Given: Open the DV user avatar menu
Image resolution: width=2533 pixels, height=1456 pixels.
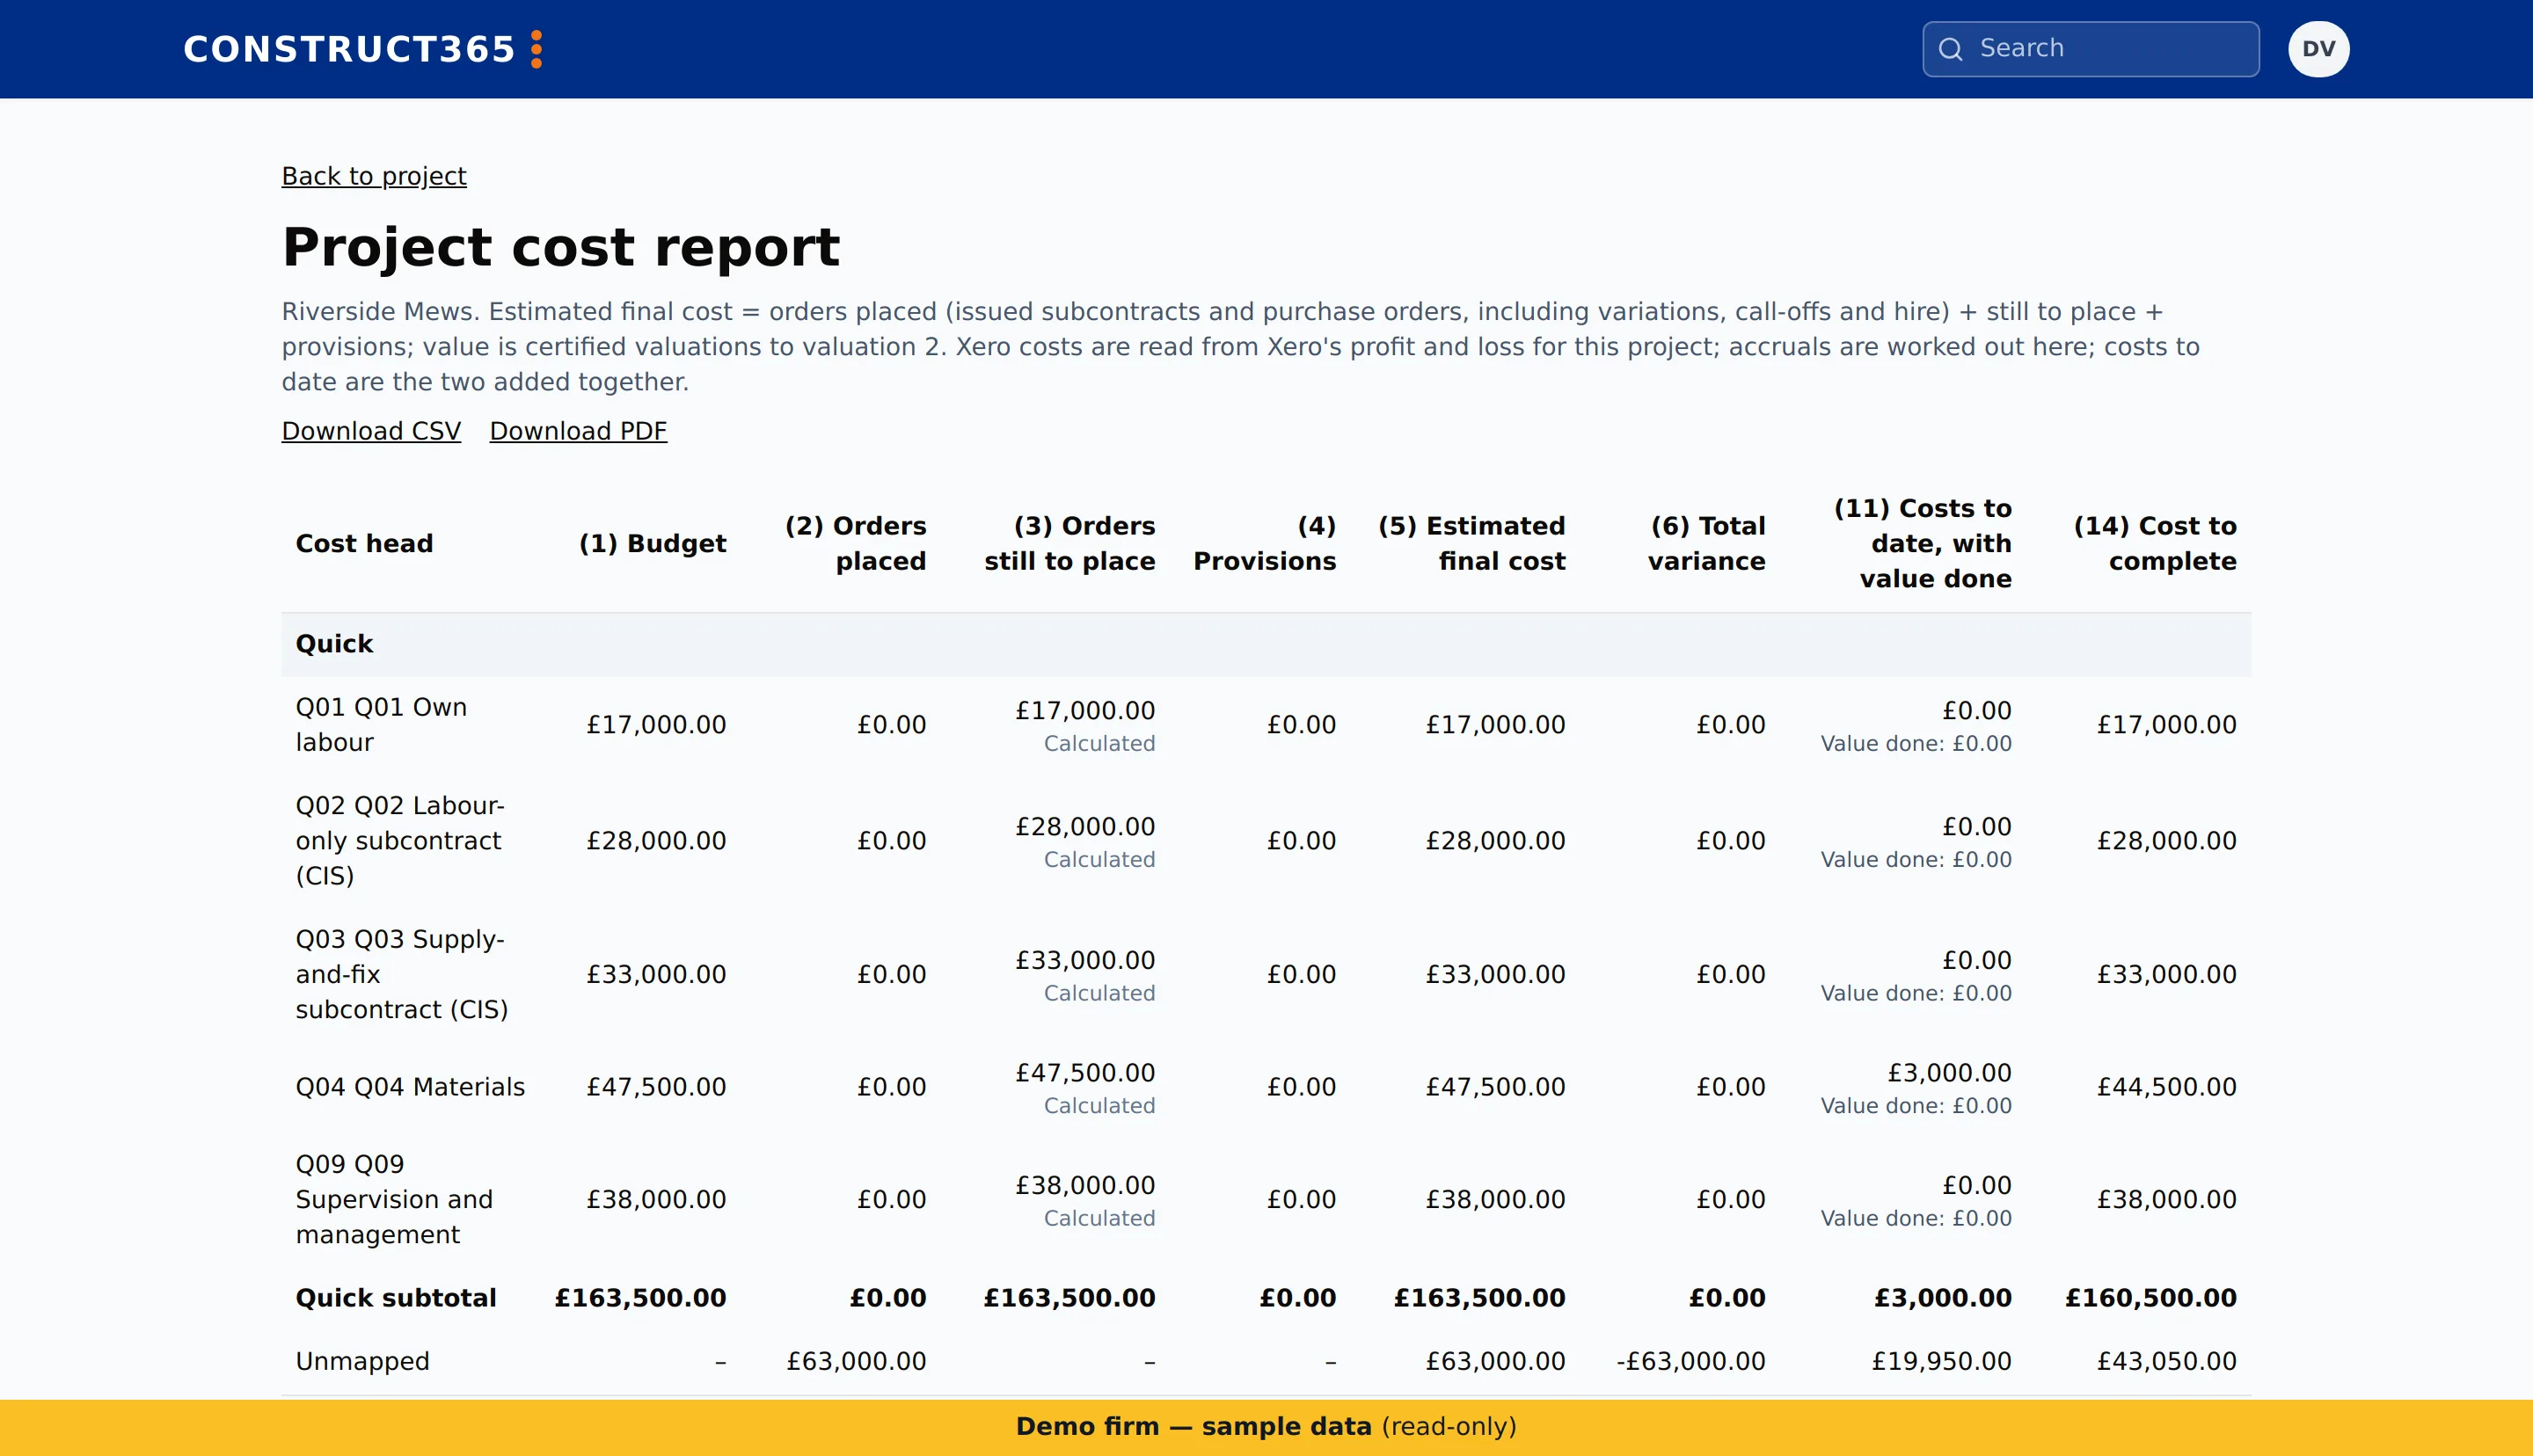Looking at the screenshot, I should pos(2318,49).
